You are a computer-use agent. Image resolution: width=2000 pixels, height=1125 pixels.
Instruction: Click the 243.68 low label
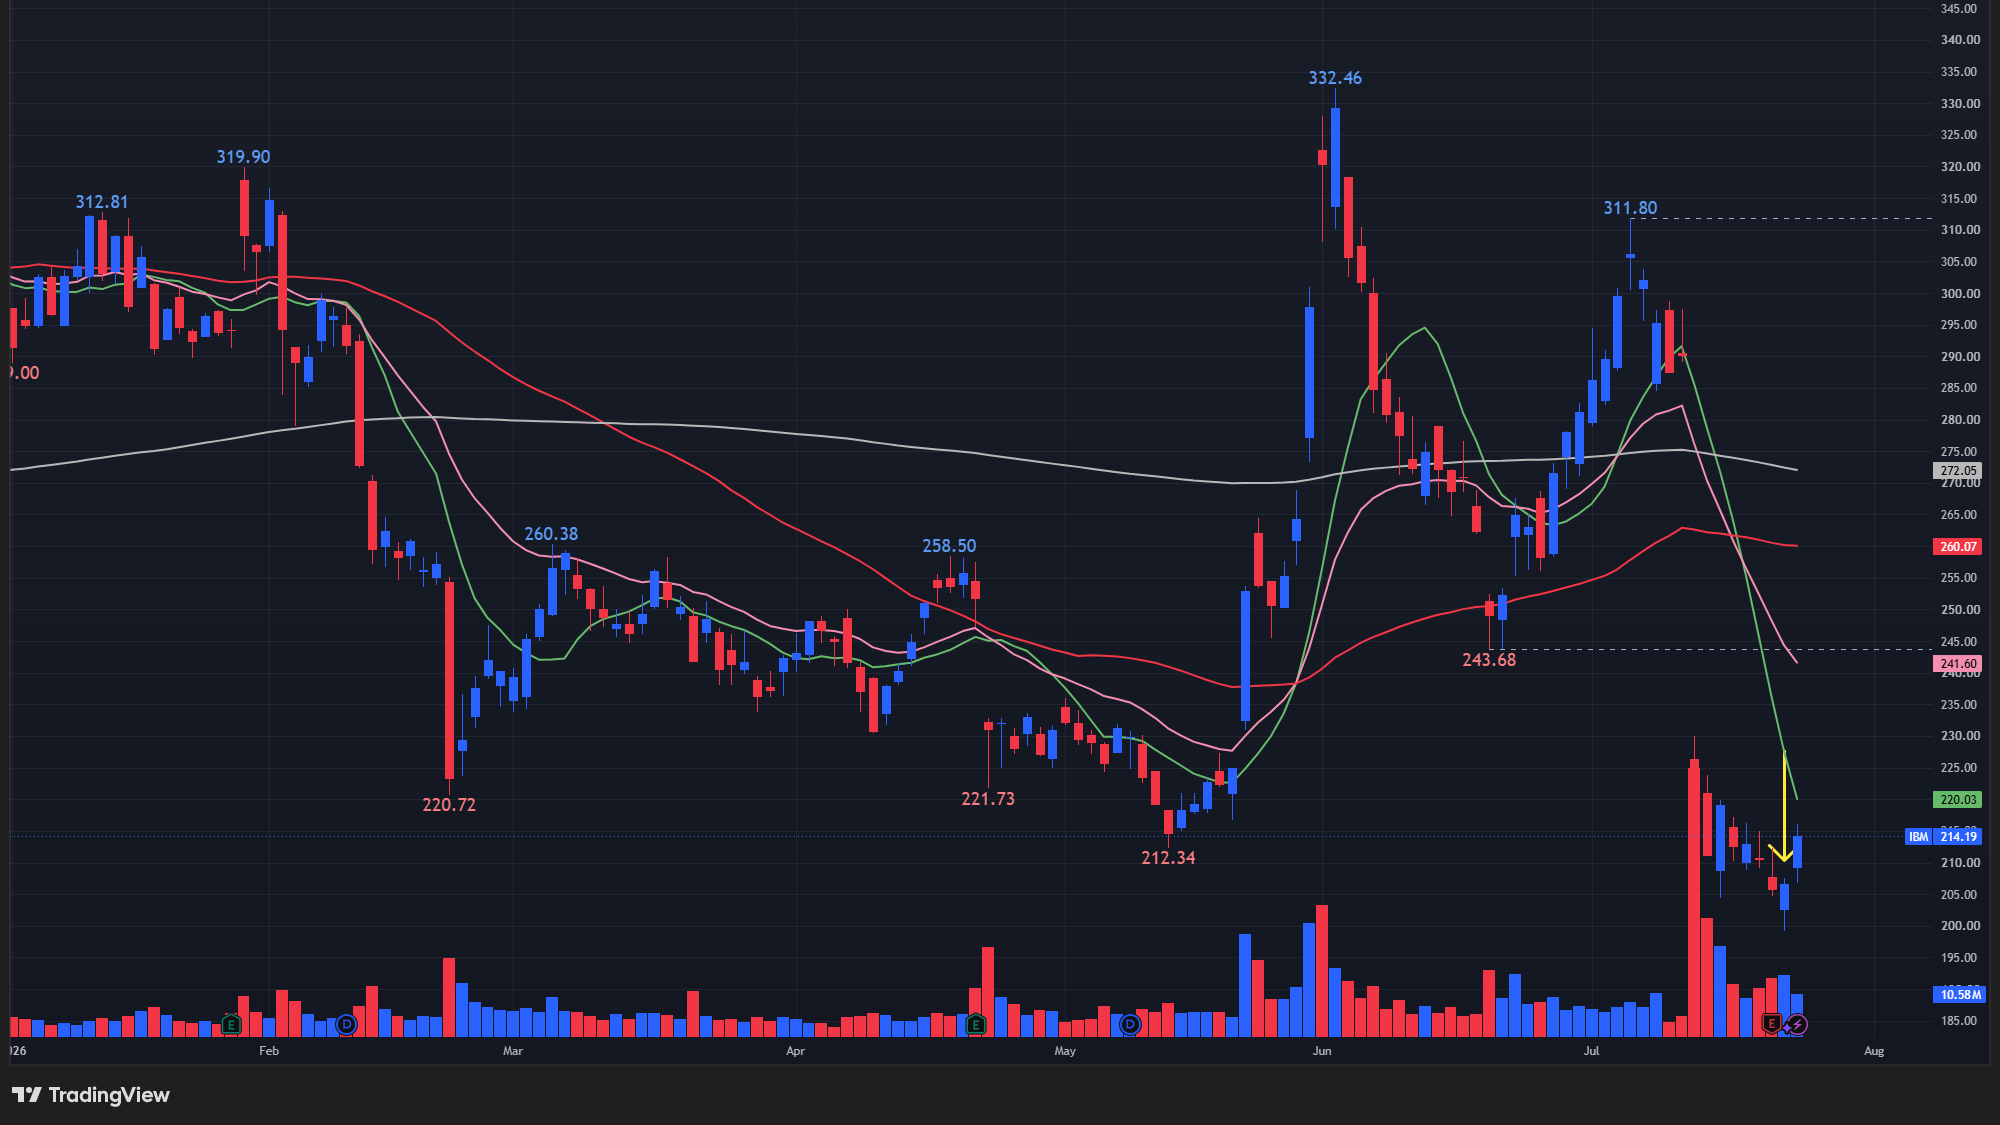pos(1489,660)
